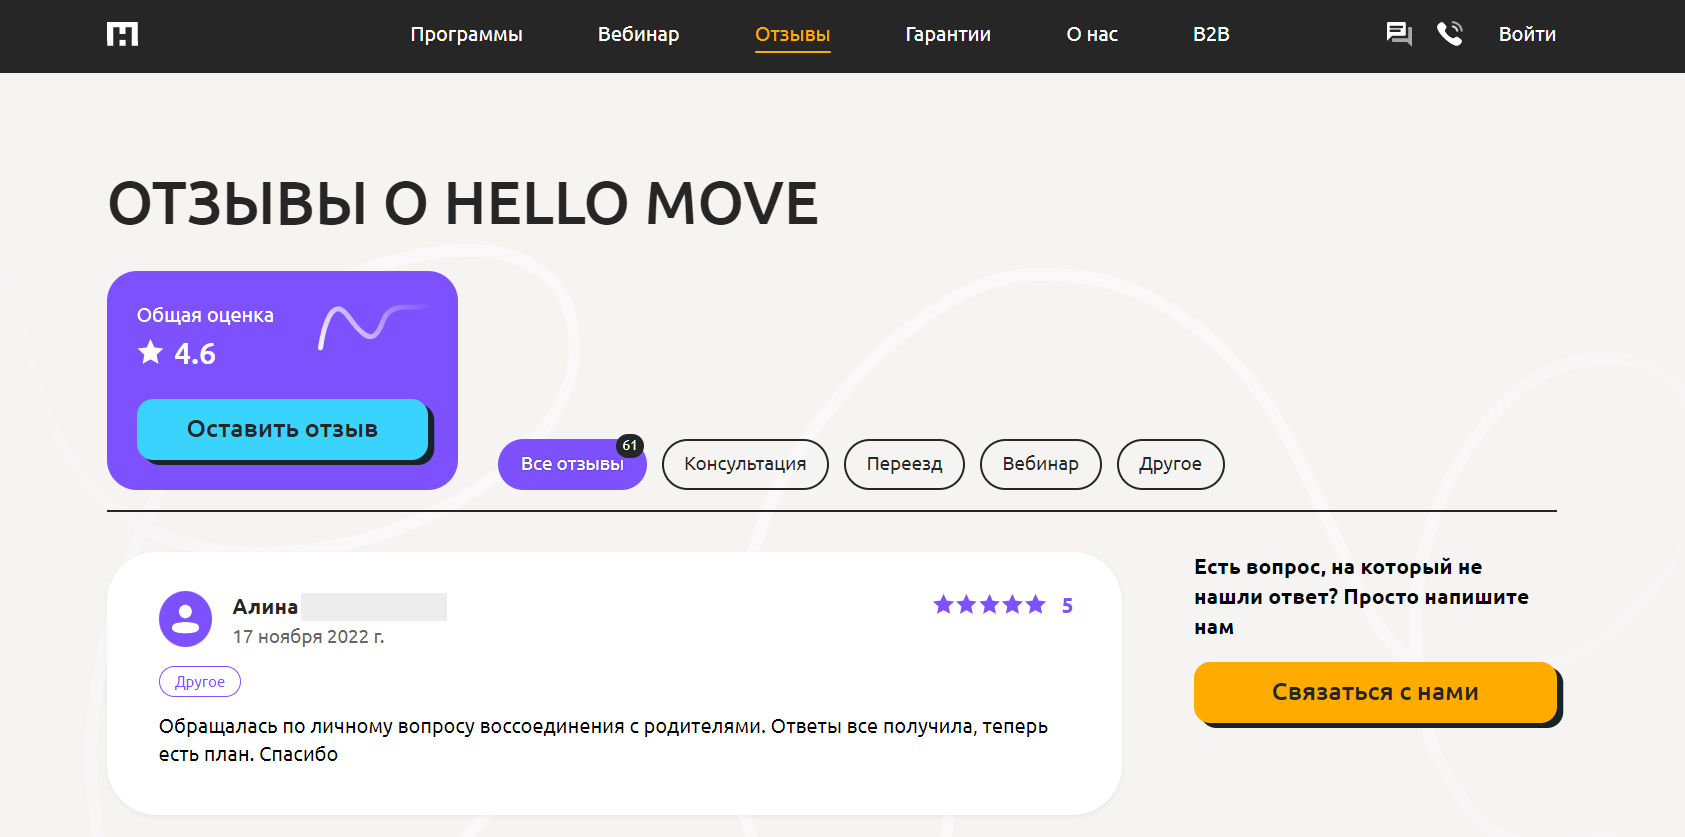
Task: Filter reviews by Консультация
Action: click(745, 465)
